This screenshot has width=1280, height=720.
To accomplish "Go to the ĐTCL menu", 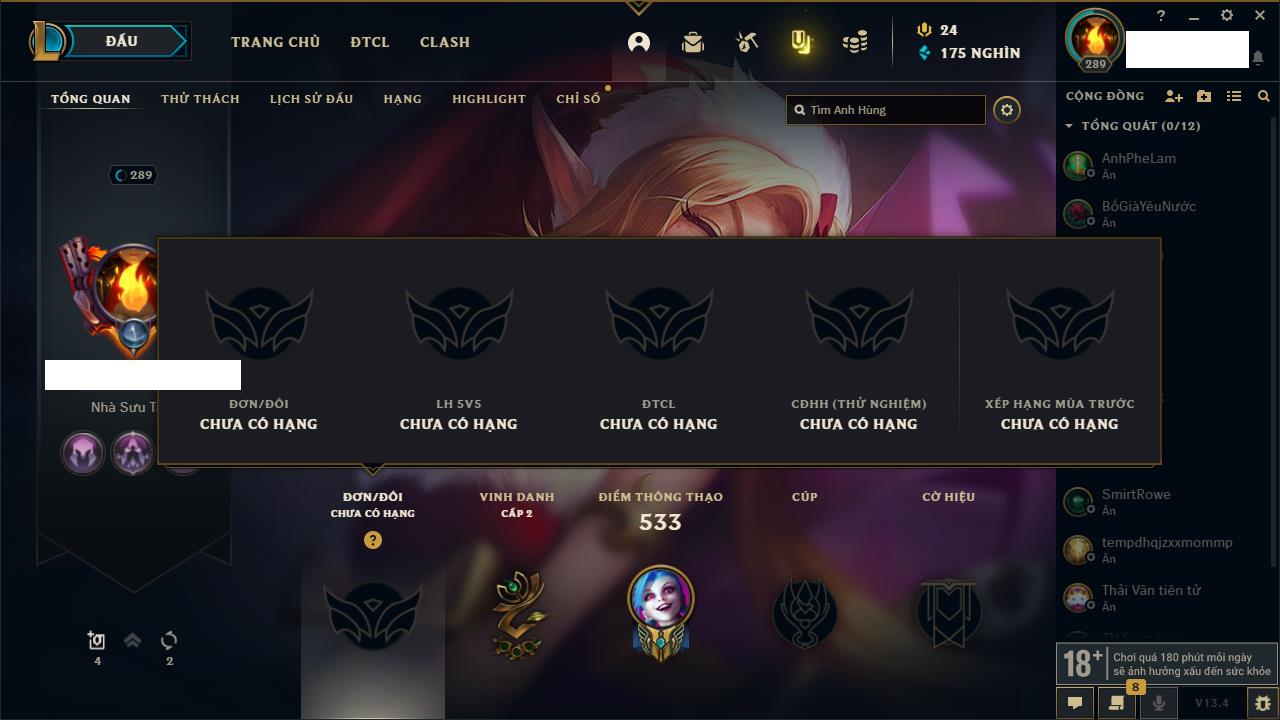I will click(x=370, y=42).
